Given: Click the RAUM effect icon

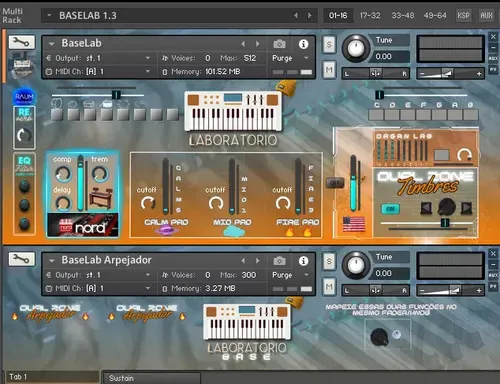Looking at the screenshot, I should click(24, 97).
